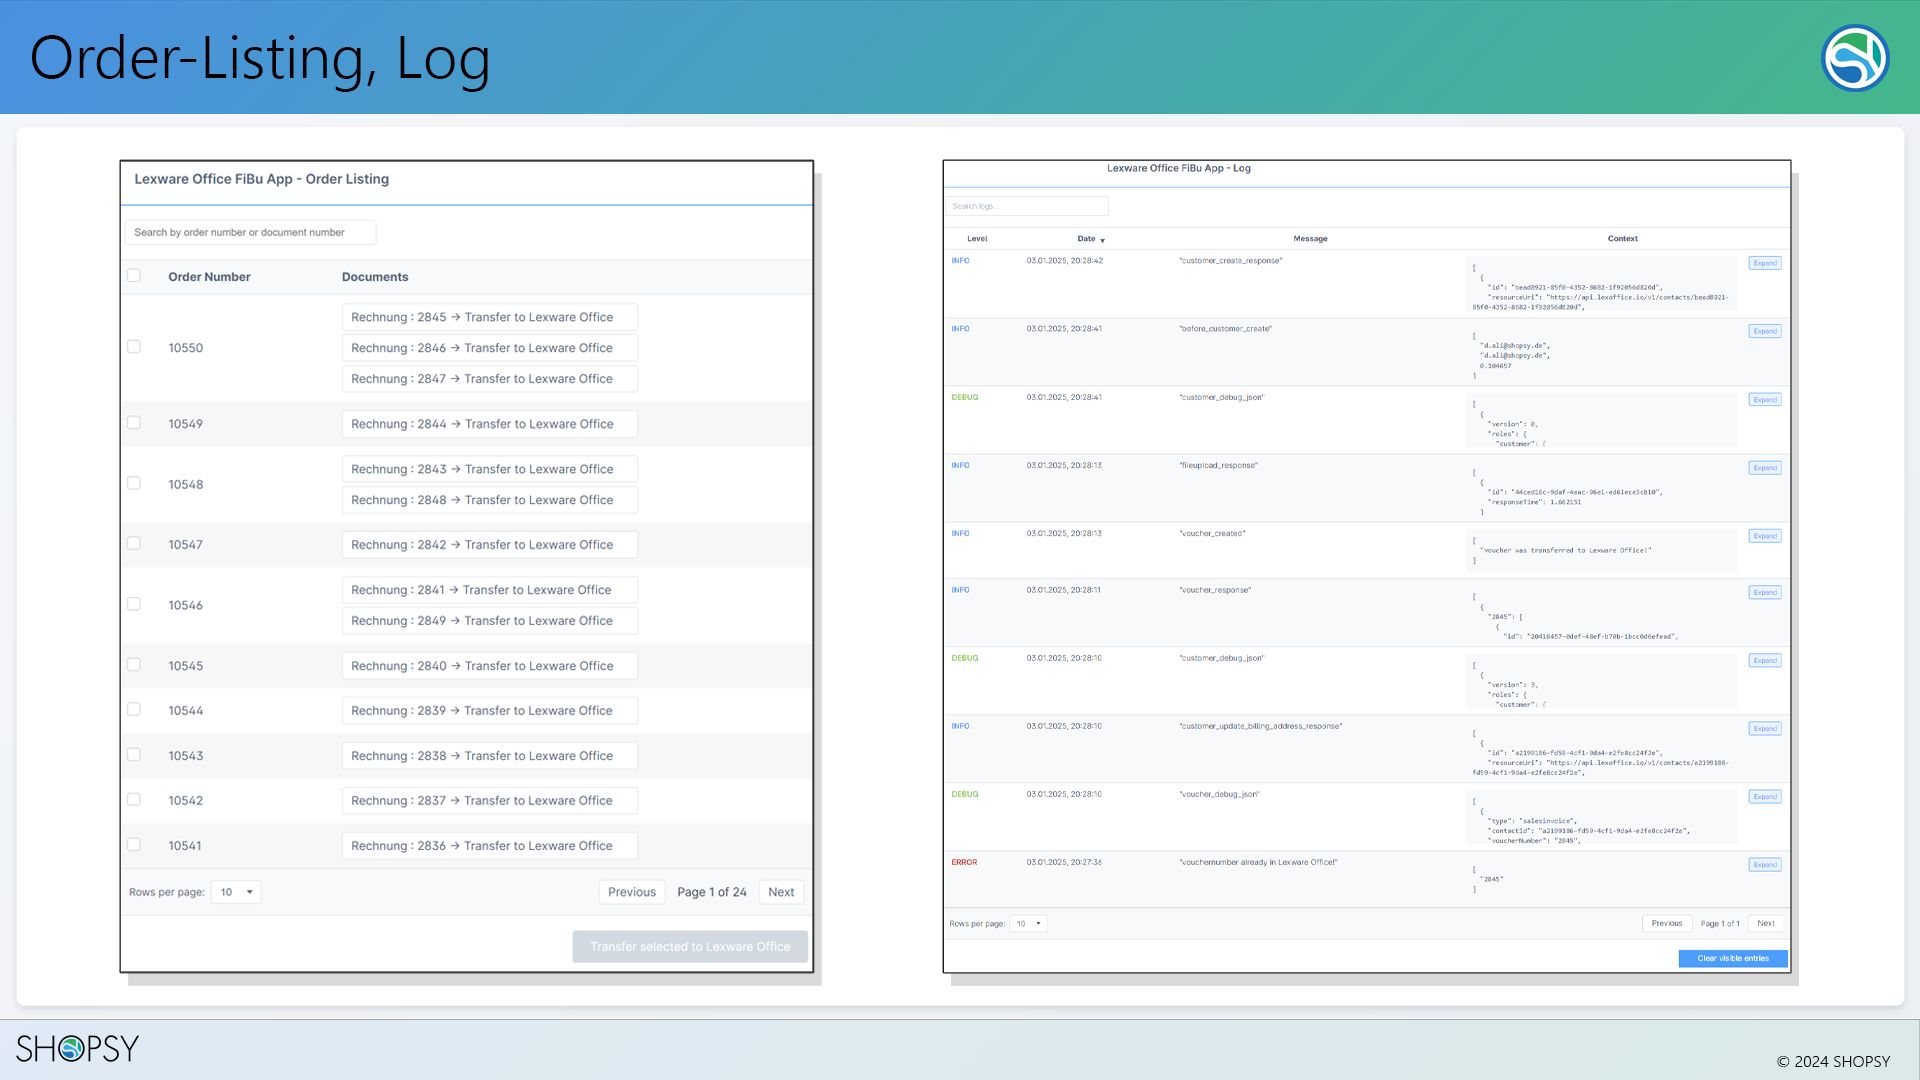Image resolution: width=1920 pixels, height=1080 pixels.
Task: Click order number 10550 text
Action: (x=186, y=348)
